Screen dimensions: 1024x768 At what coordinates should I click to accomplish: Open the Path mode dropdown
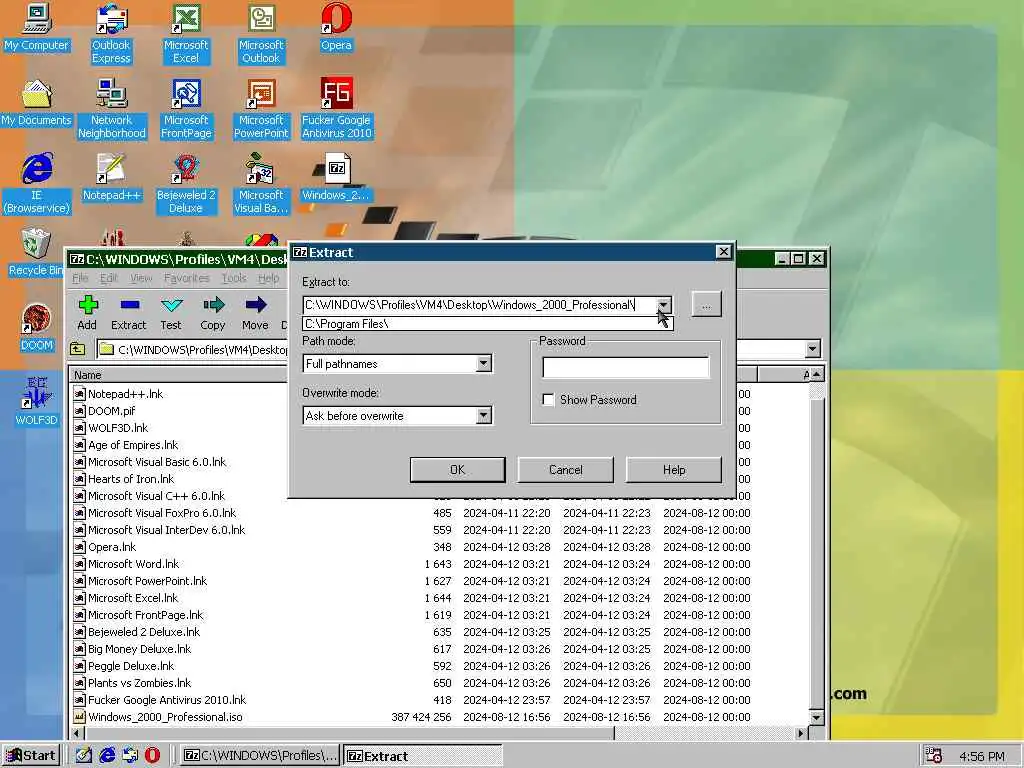(483, 364)
